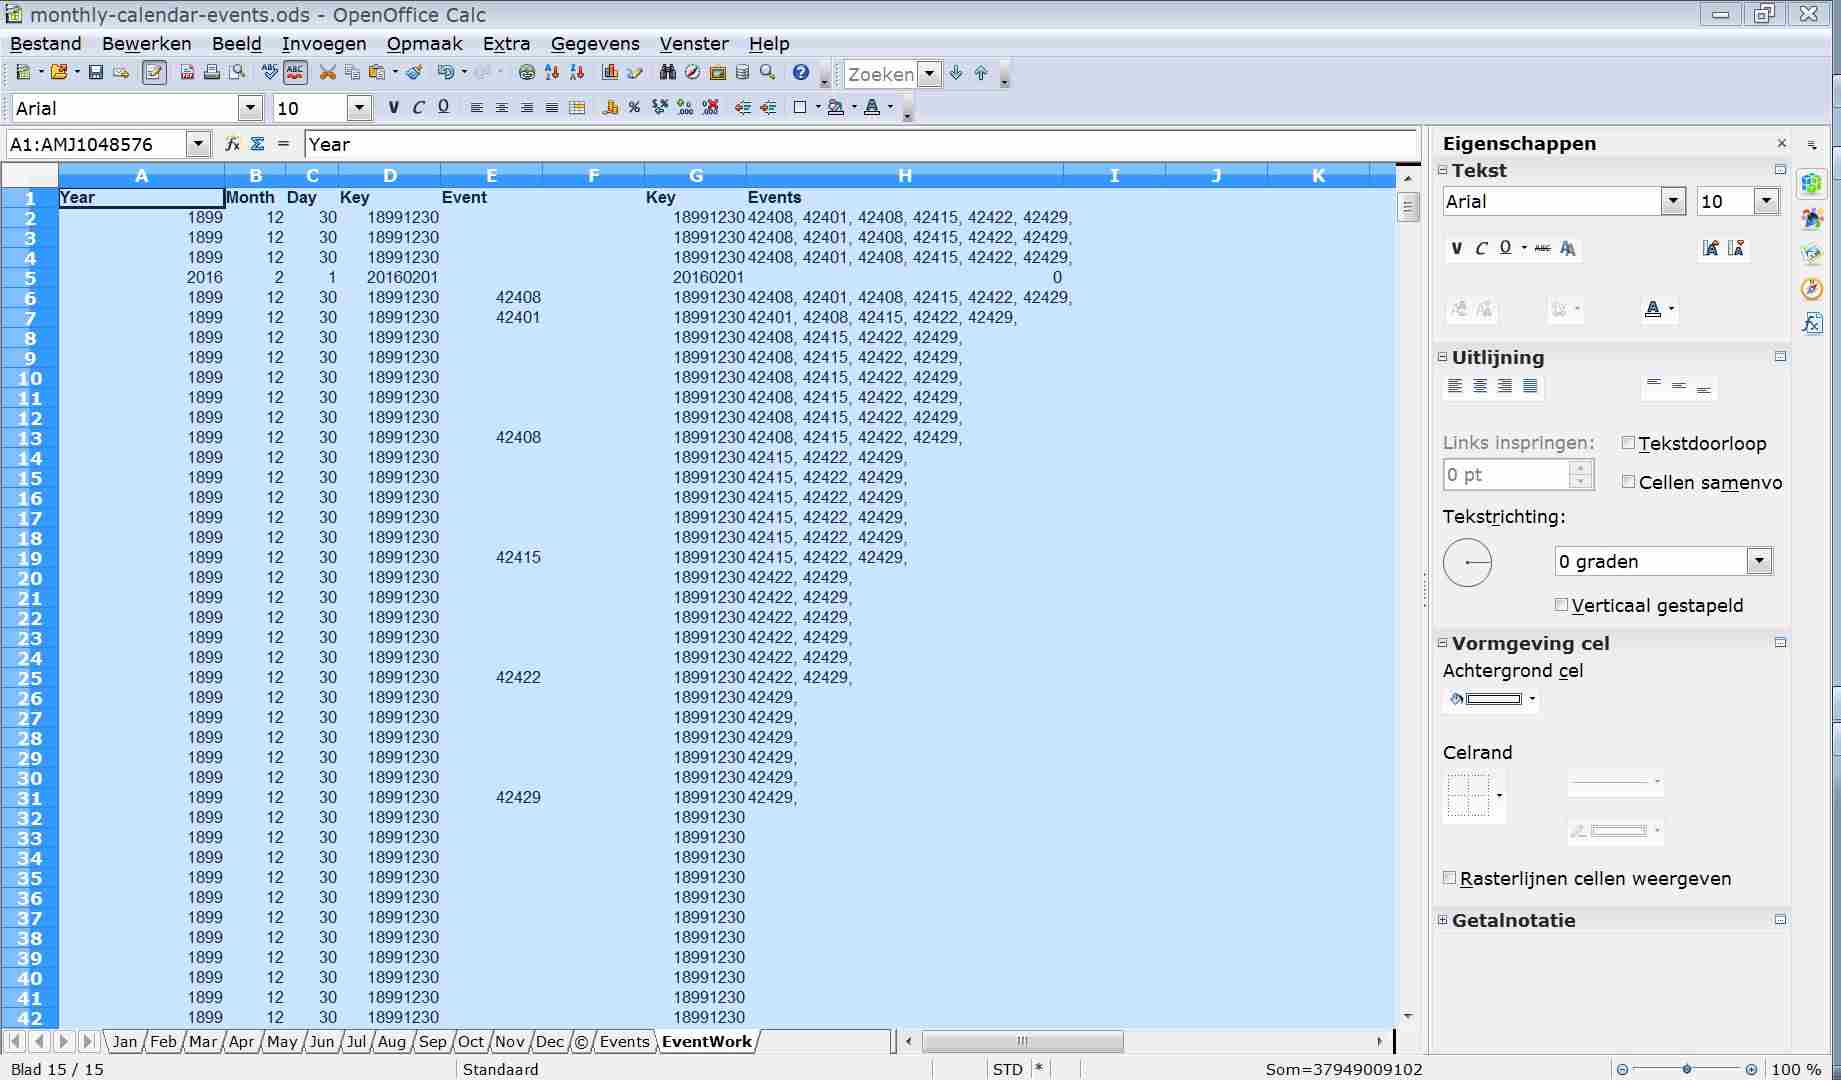Open the Zoeken search dropdown

pyautogui.click(x=930, y=73)
